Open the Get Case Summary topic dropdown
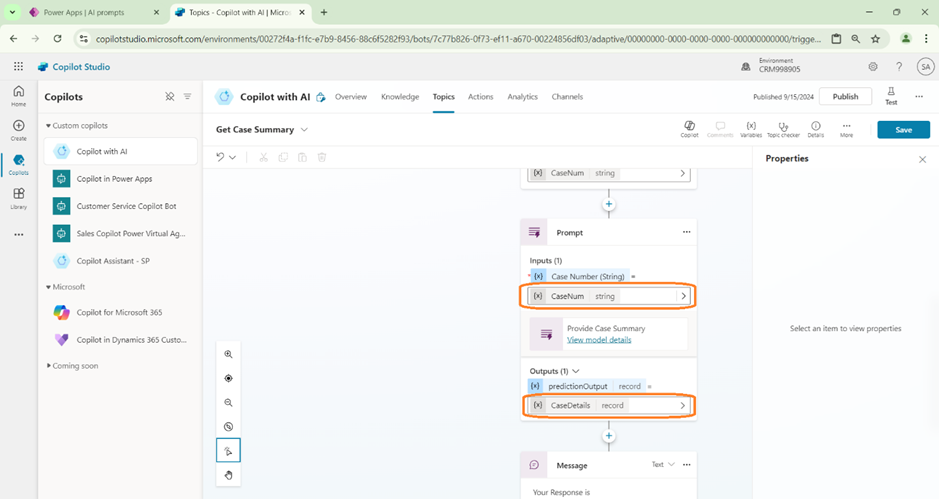This screenshot has width=939, height=499. (304, 130)
